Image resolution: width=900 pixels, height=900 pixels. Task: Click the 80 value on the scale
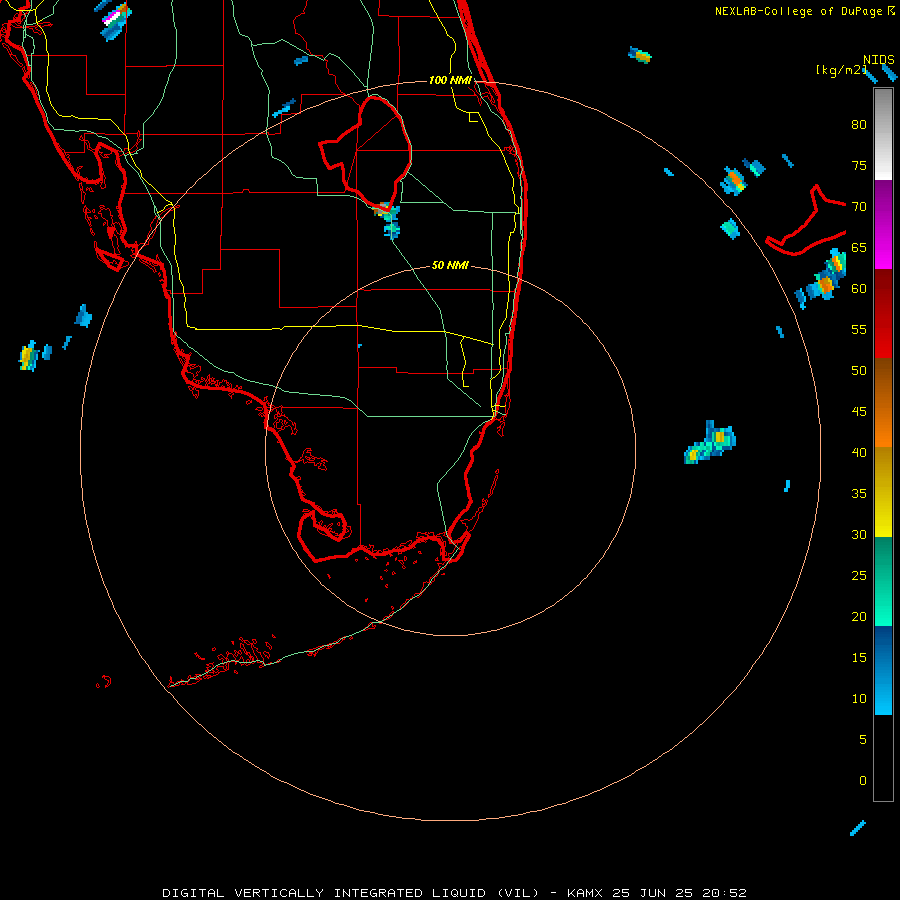[859, 125]
